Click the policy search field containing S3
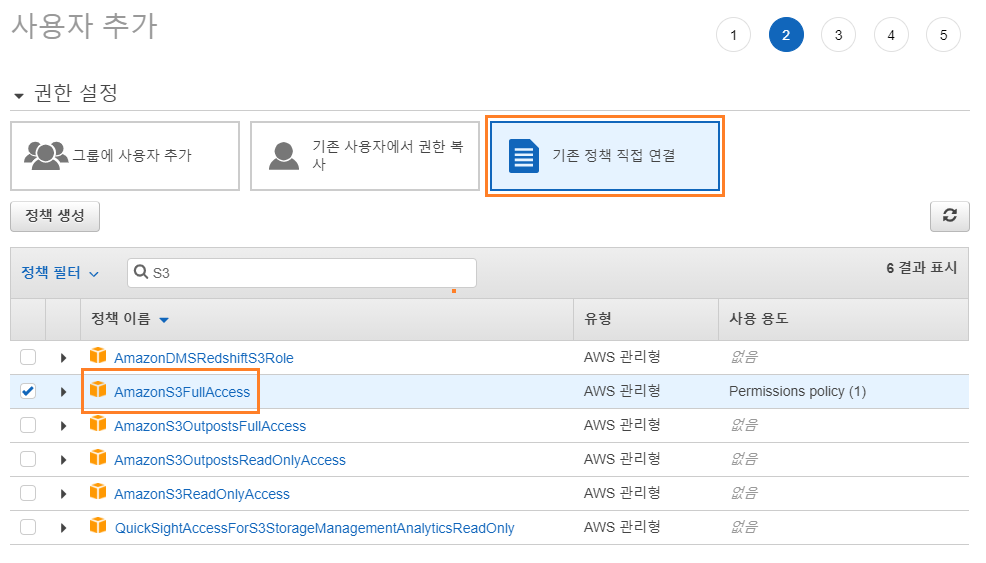Image resolution: width=986 pixels, height=563 pixels. [x=302, y=273]
